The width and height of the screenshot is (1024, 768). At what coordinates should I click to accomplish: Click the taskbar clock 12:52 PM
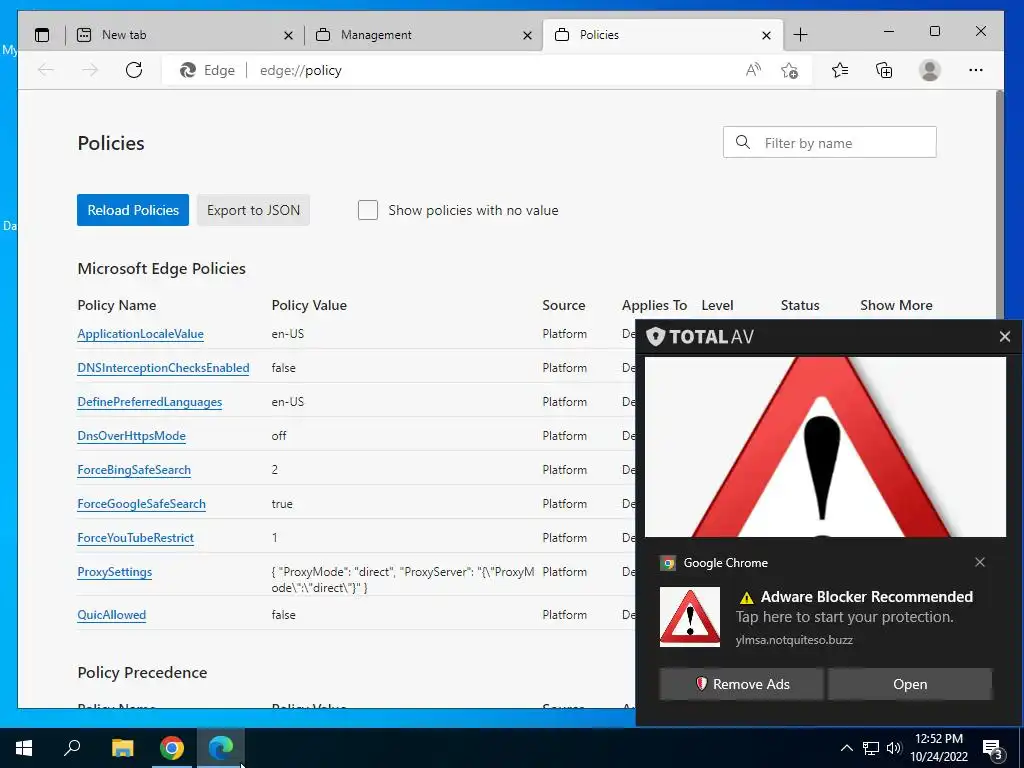(x=938, y=739)
